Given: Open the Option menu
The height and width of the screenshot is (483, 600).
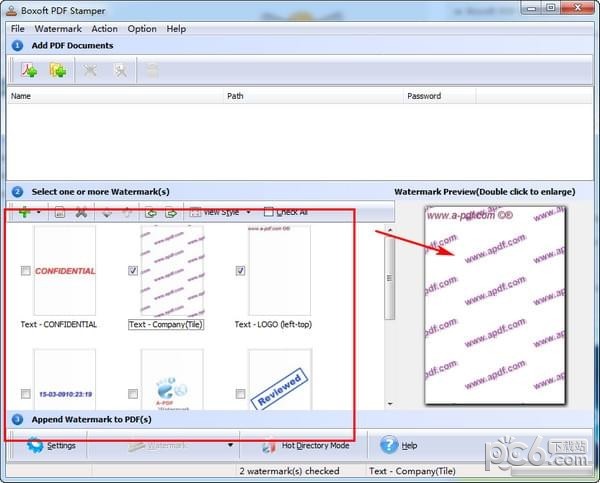Looking at the screenshot, I should click(x=142, y=29).
